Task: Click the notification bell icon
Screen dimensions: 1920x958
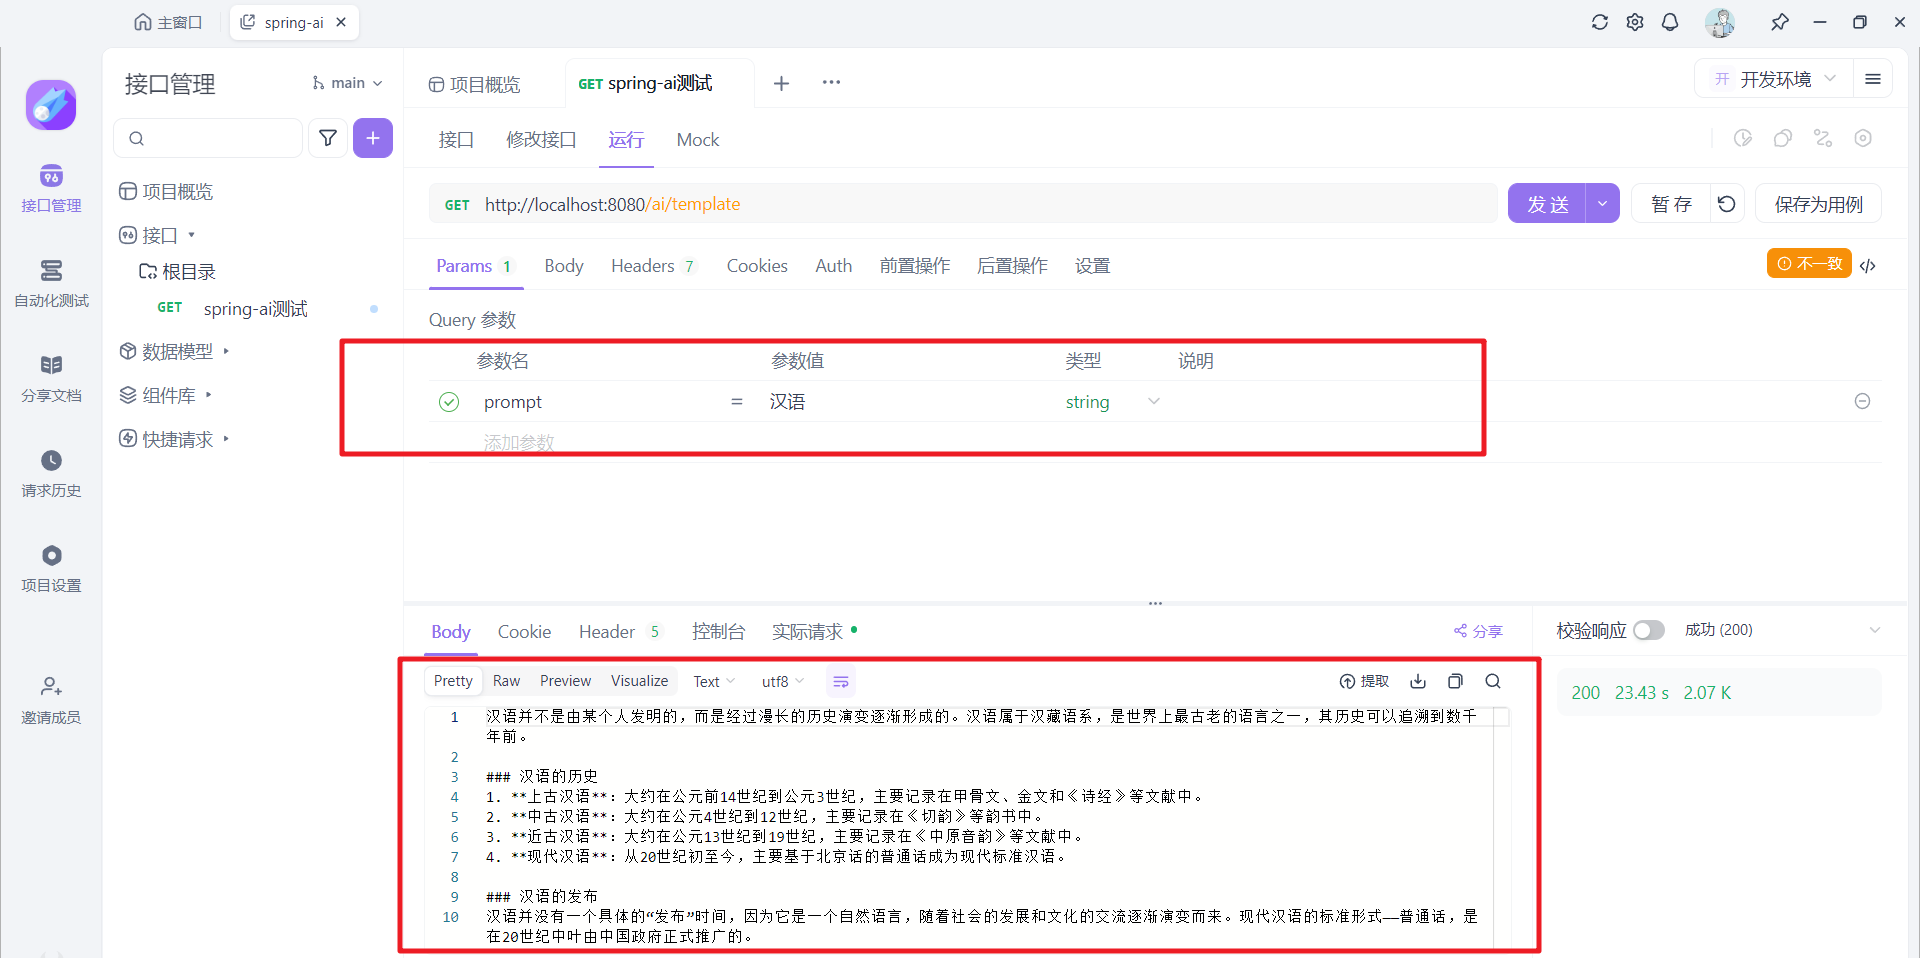Action: click(1670, 22)
